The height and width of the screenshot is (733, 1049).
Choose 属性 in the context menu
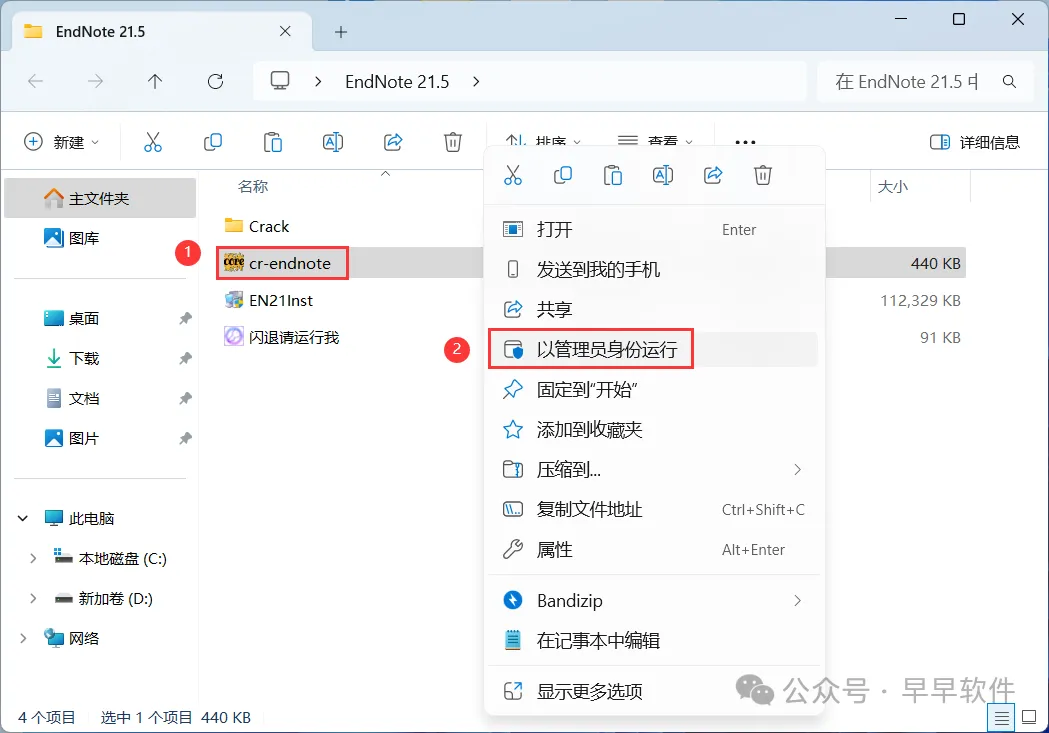coord(654,550)
